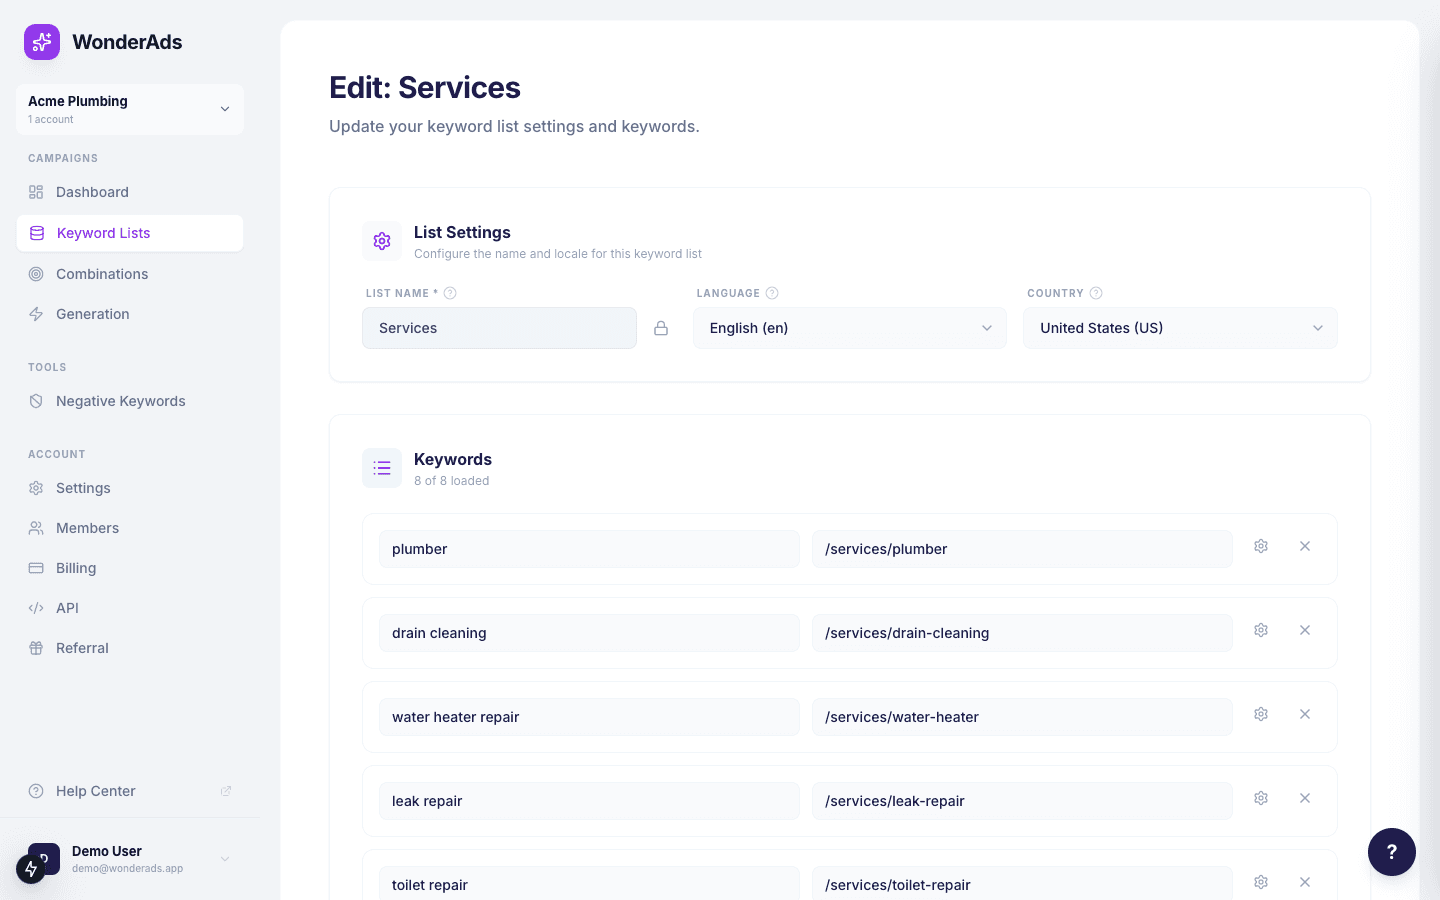The height and width of the screenshot is (900, 1440).
Task: Open Negative Keywords tool
Action: click(x=120, y=401)
